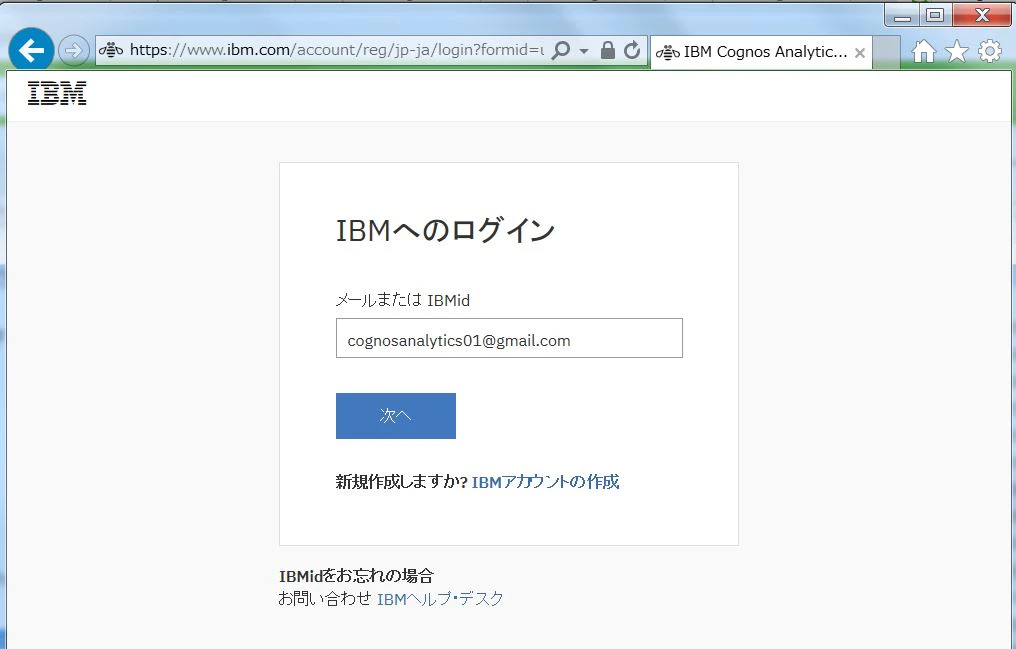This screenshot has height=649, width=1016.
Task: Click the email or IBMid input field
Action: coord(509,338)
